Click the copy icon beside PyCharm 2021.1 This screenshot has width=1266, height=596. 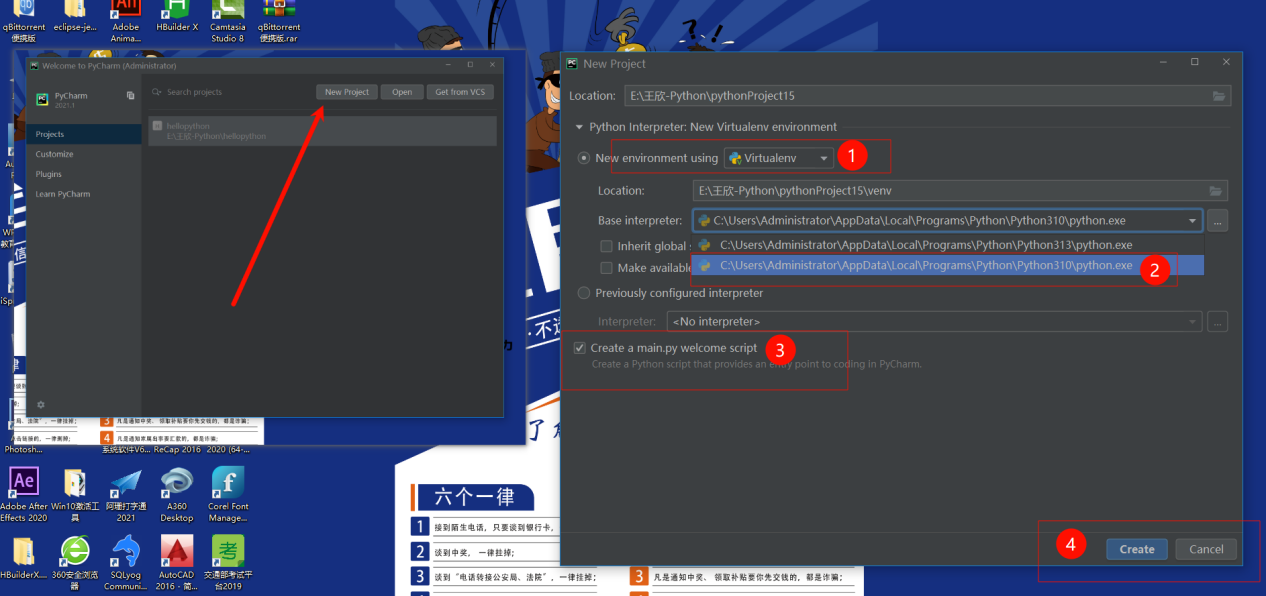tap(130, 96)
